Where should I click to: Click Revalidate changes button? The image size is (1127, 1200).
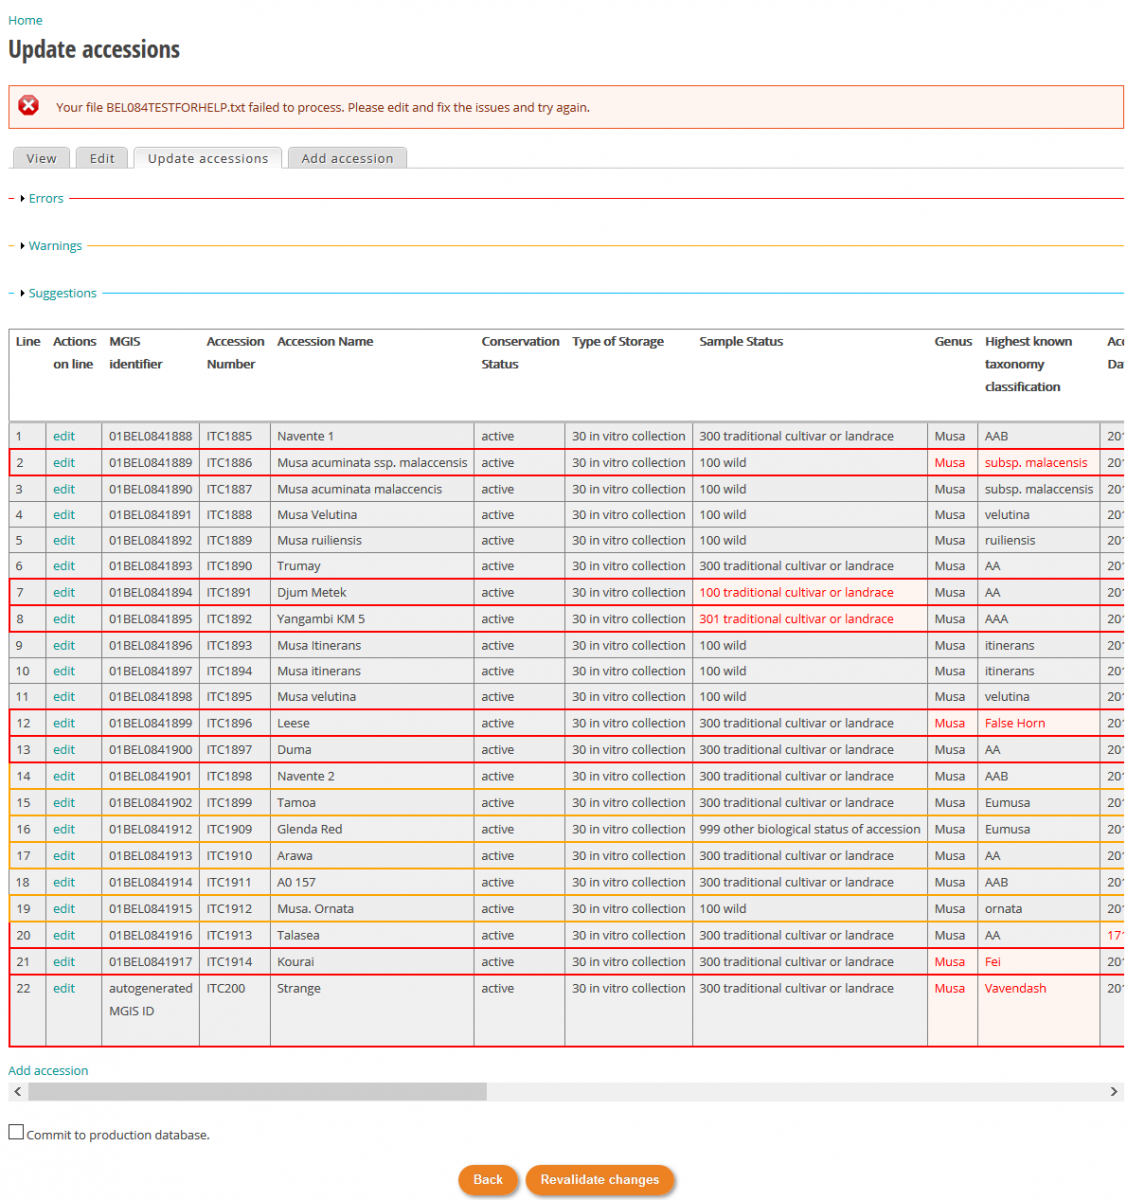pyautogui.click(x=599, y=1180)
